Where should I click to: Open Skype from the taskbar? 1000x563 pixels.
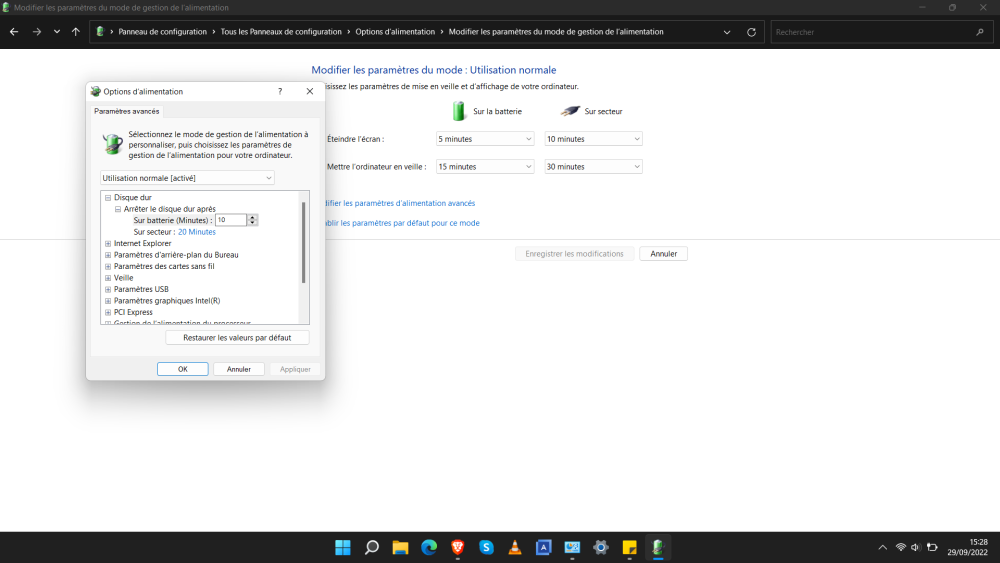pyautogui.click(x=486, y=547)
